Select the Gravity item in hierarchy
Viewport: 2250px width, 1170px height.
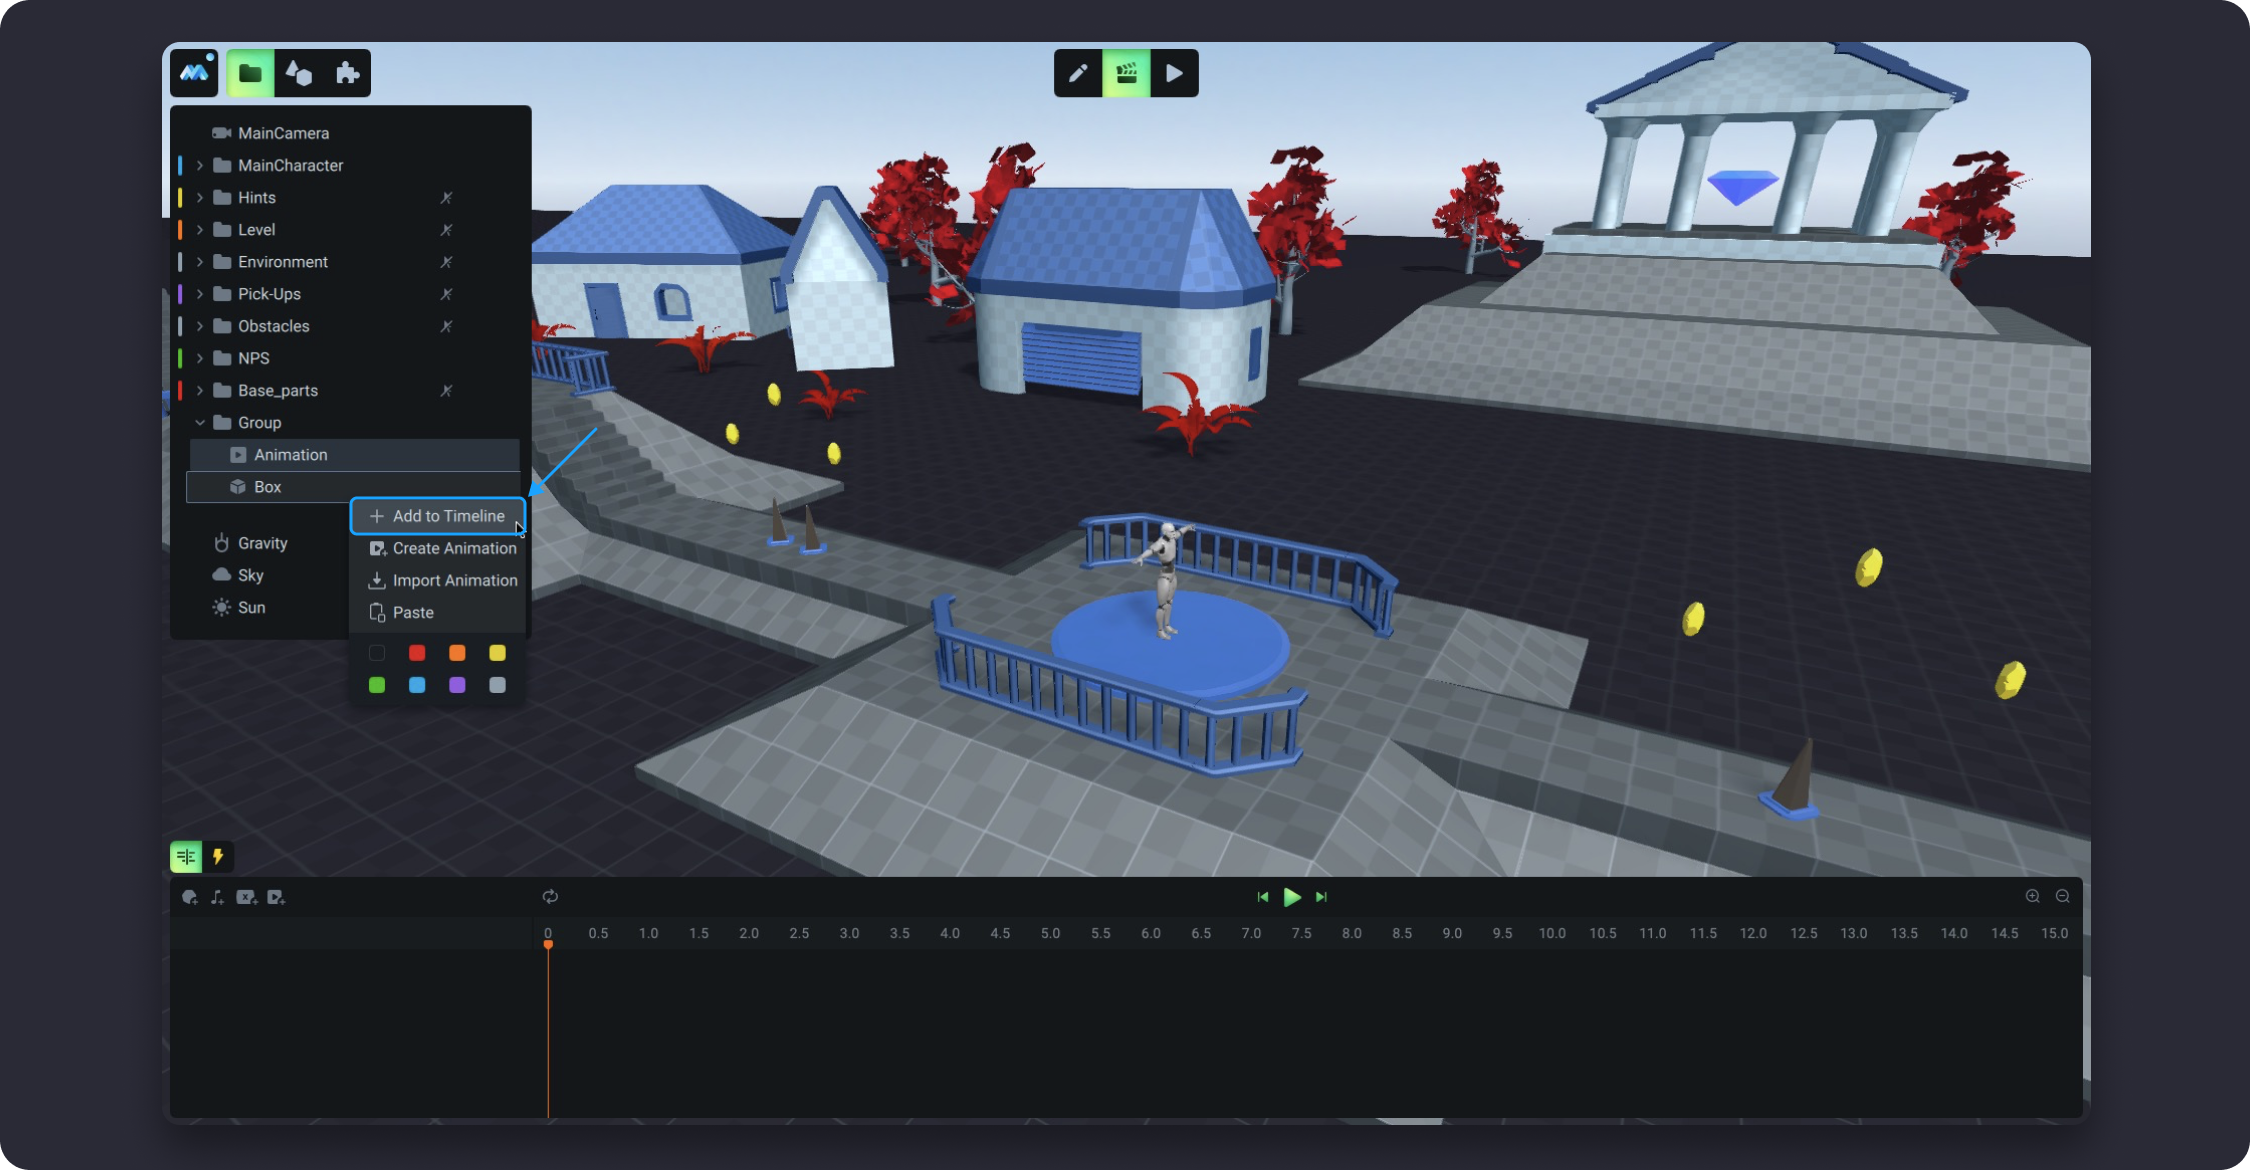point(262,543)
